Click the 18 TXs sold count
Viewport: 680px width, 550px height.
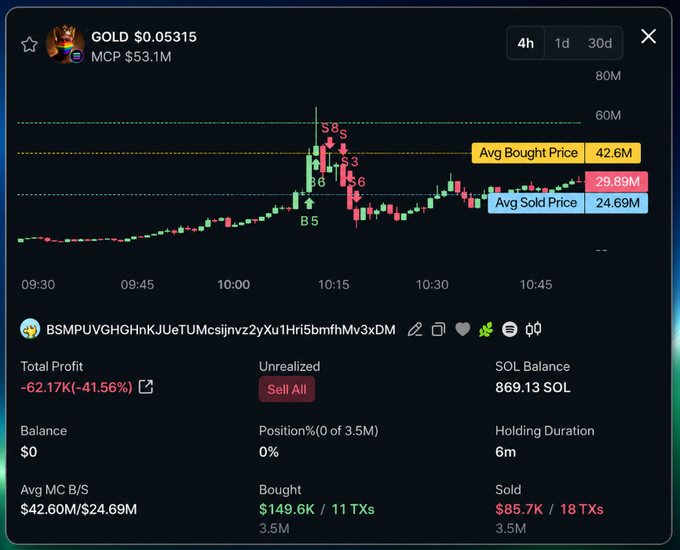coord(582,509)
